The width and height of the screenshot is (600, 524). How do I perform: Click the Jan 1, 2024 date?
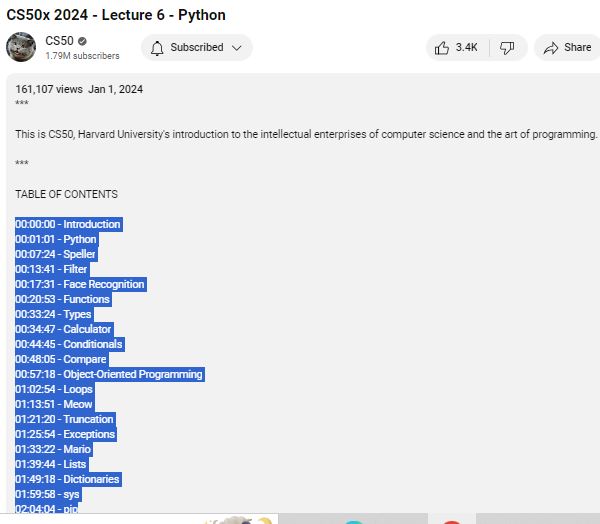click(x=116, y=89)
